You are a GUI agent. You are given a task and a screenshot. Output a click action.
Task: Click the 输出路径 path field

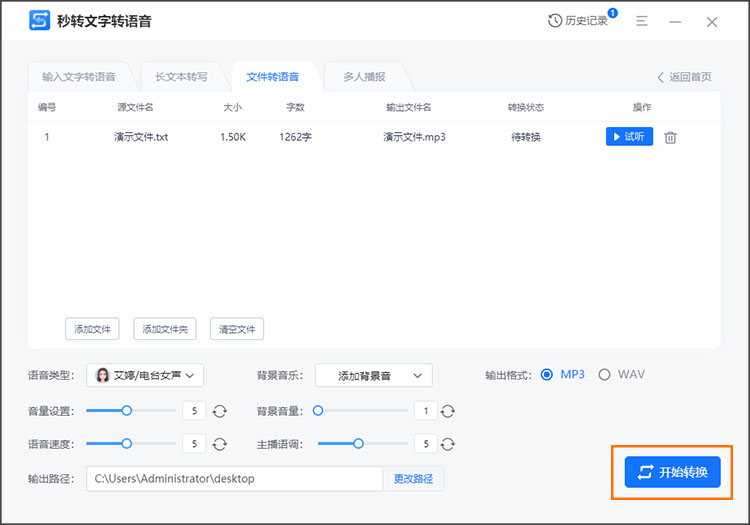234,479
